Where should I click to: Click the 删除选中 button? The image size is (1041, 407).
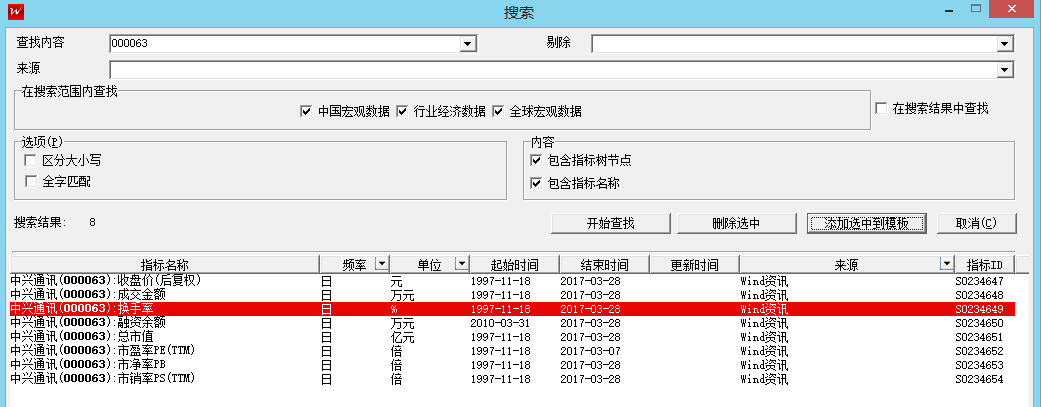pyautogui.click(x=736, y=223)
